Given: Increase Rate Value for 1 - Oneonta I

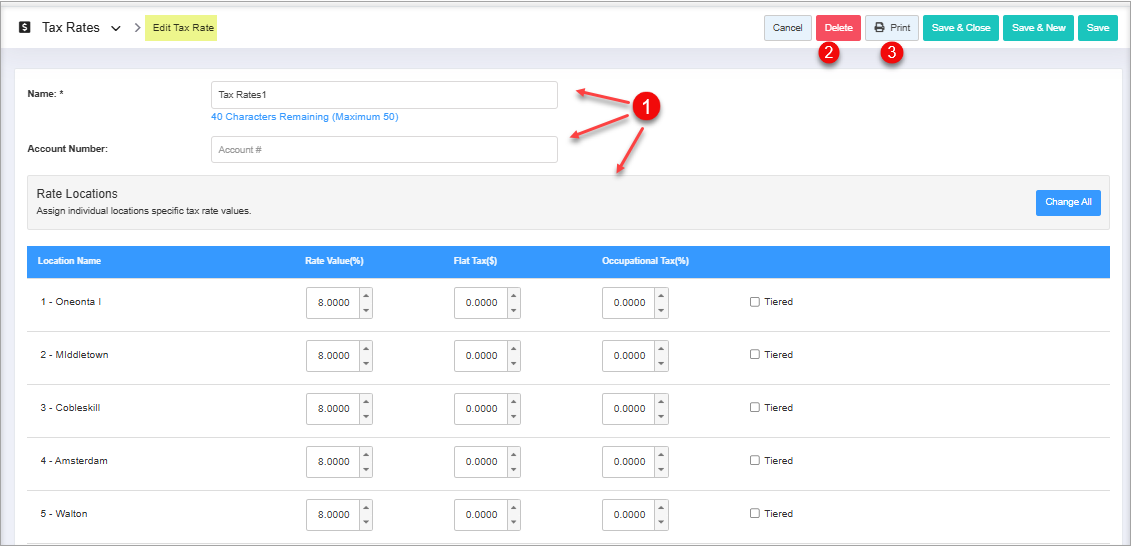Looking at the screenshot, I should click(x=366, y=295).
